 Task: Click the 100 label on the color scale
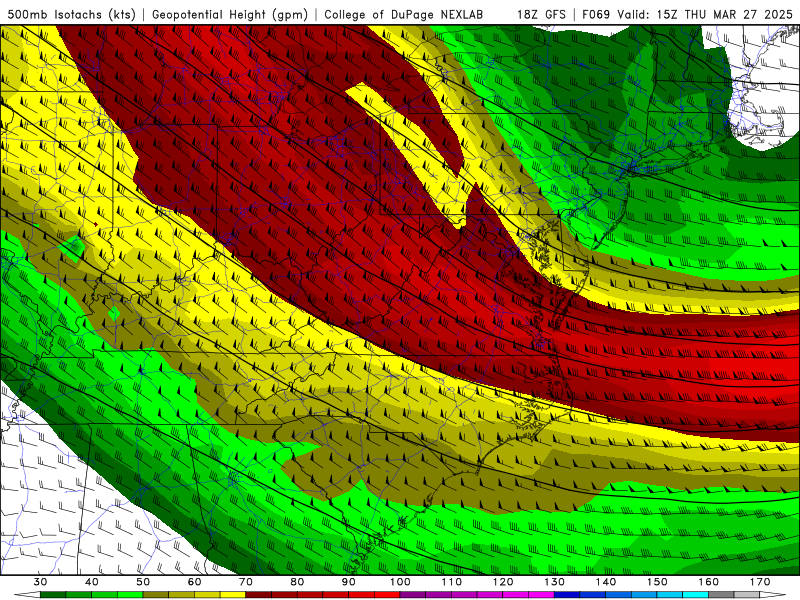[x=401, y=582]
